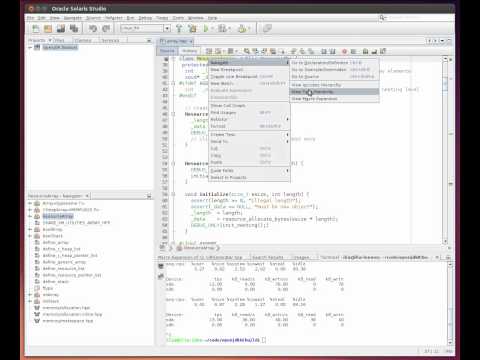Screen dimensions: 480x360
Task: Open the Run Project dropdown arrow
Action: pos(212,29)
